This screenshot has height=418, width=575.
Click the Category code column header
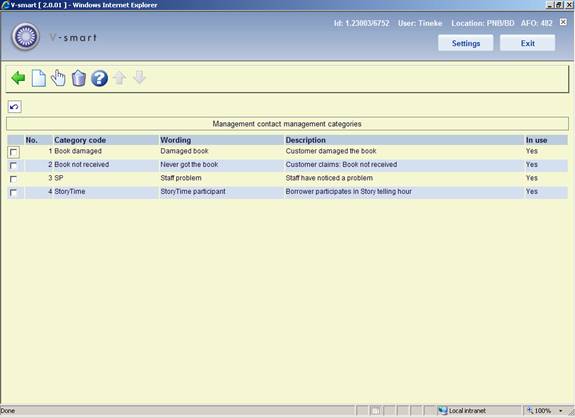80,140
